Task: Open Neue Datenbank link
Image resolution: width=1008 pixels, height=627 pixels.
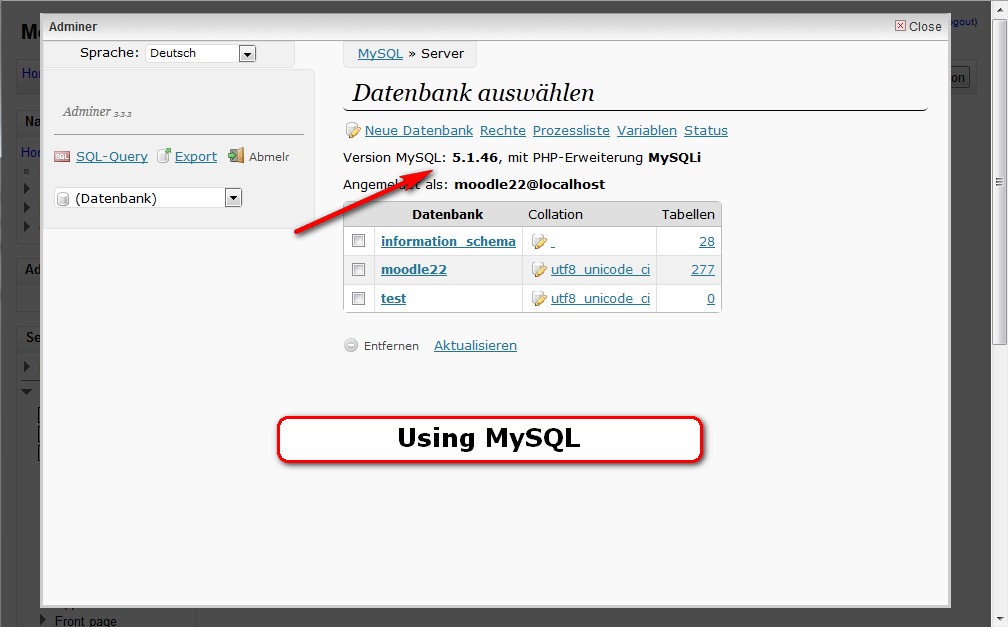Action: [x=418, y=131]
